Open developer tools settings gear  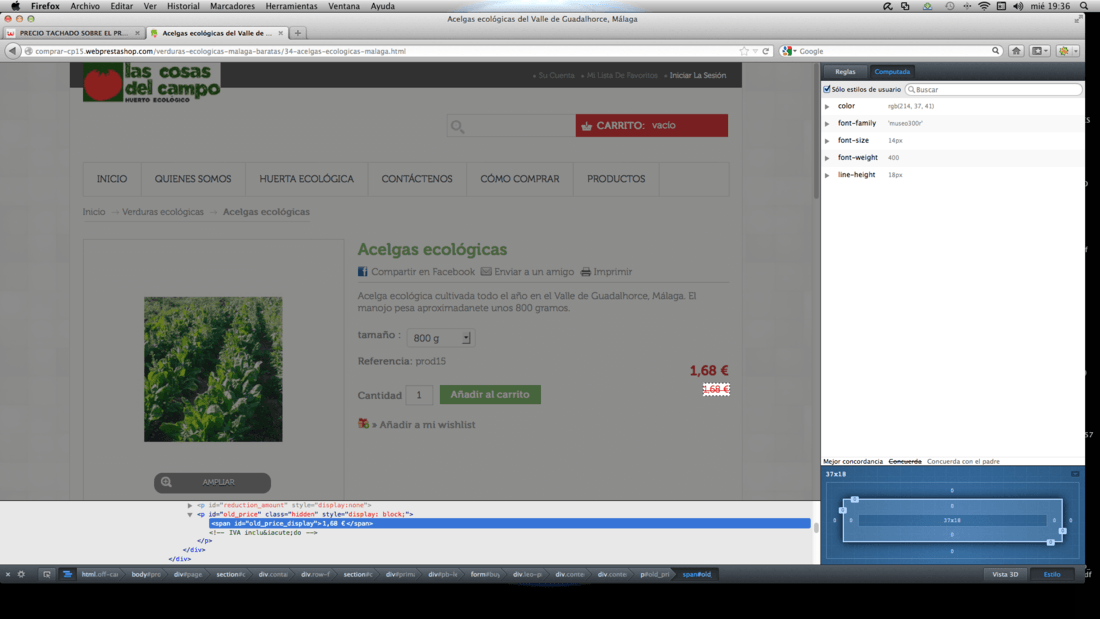tap(21, 574)
